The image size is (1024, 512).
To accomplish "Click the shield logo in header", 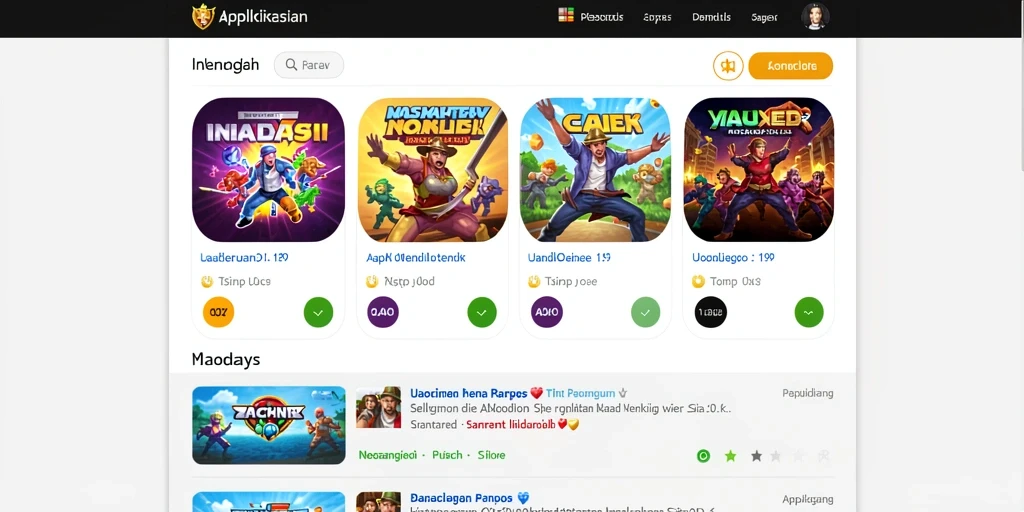I will [x=203, y=16].
